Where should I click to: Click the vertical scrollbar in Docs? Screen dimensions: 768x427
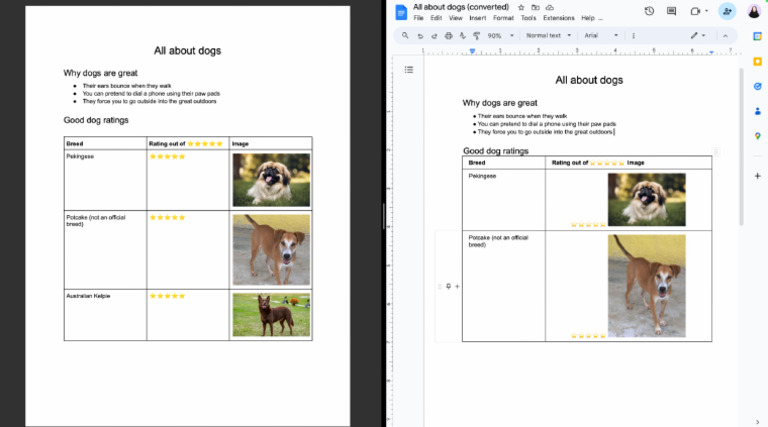tap(741, 147)
